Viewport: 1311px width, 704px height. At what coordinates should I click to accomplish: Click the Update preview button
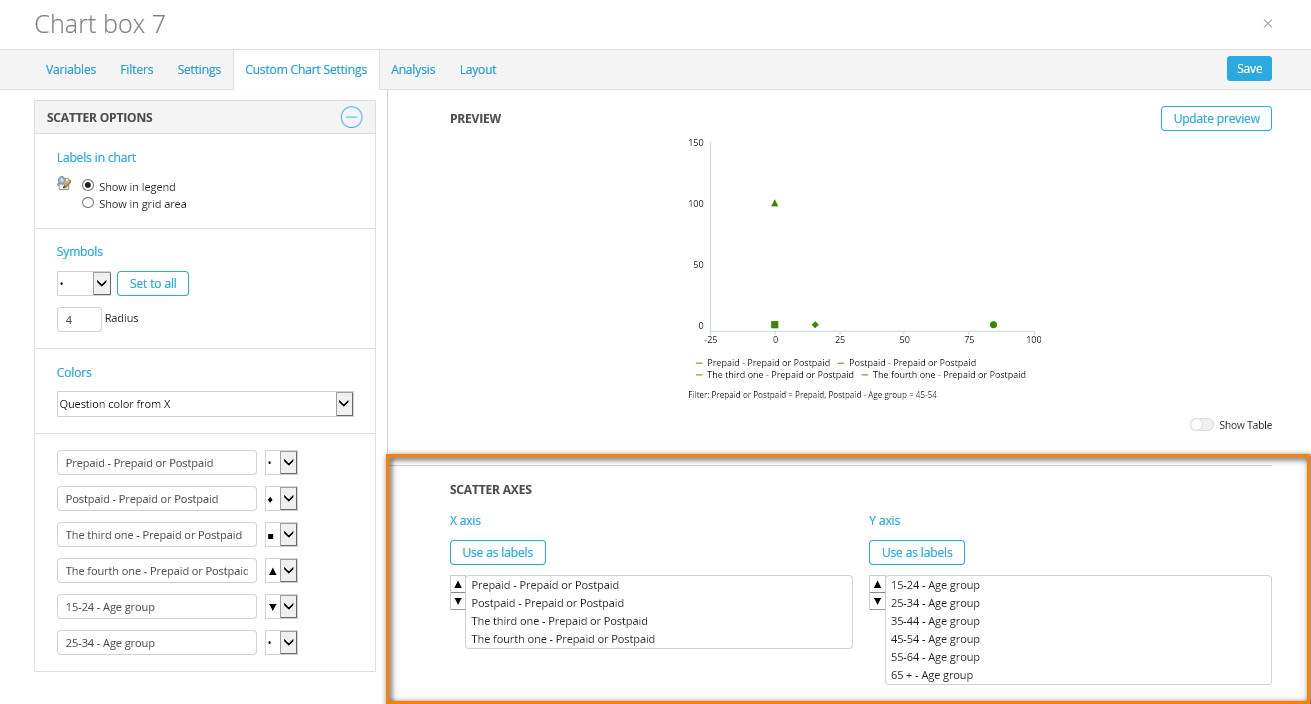tap(1216, 118)
